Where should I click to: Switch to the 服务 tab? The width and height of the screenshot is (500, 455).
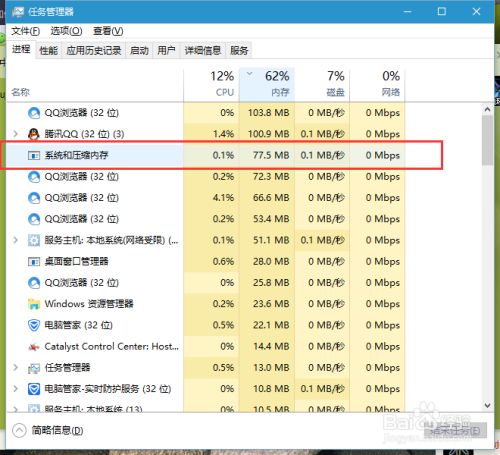coord(239,50)
